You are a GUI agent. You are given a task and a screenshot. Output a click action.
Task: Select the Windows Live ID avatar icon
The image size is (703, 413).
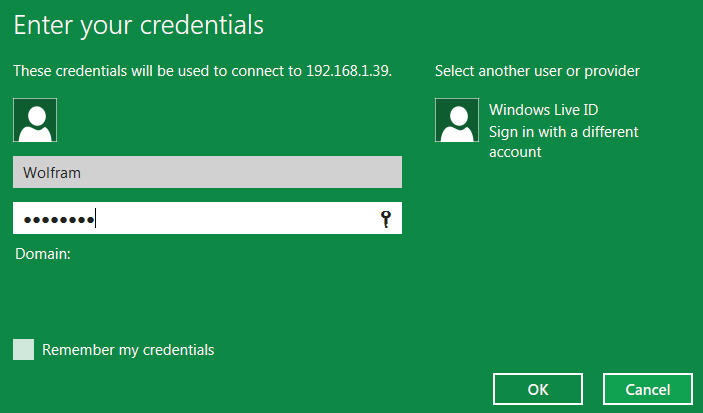[457, 120]
